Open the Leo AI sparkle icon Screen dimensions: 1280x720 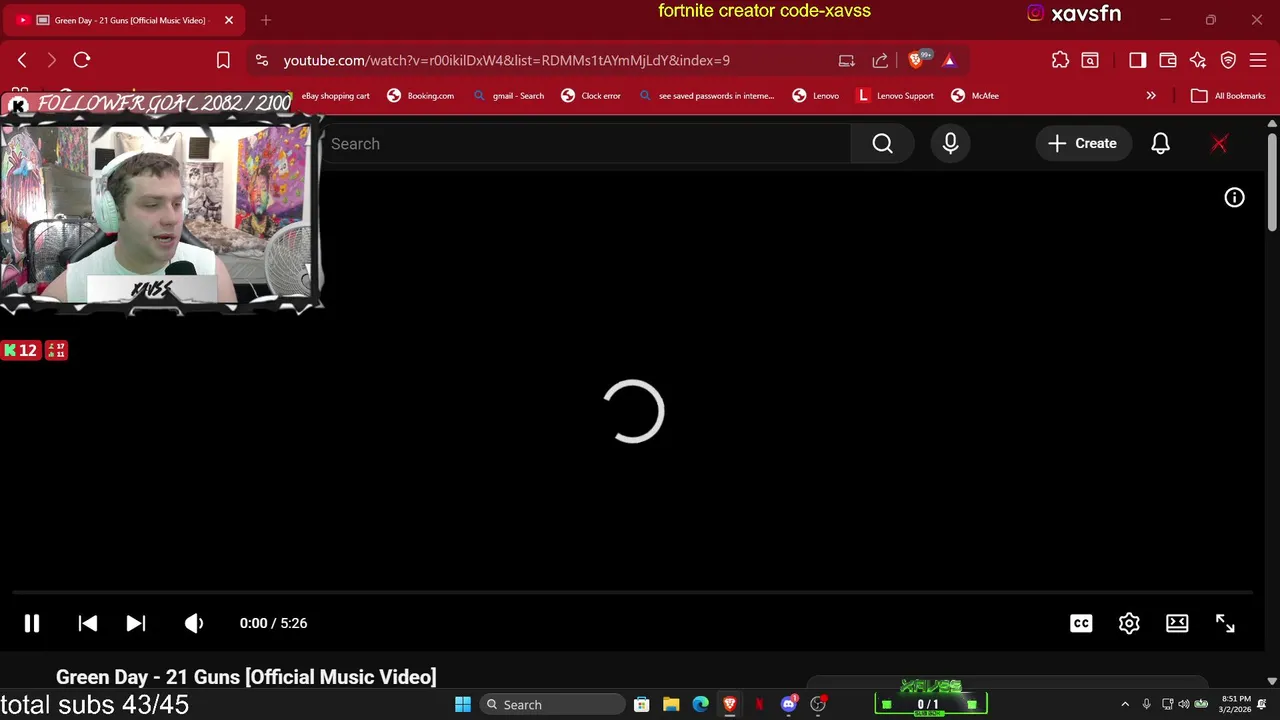click(x=1198, y=60)
